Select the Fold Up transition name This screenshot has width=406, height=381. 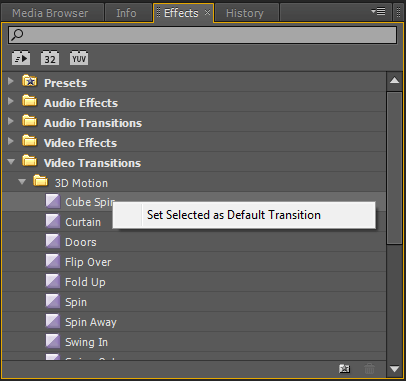[85, 282]
